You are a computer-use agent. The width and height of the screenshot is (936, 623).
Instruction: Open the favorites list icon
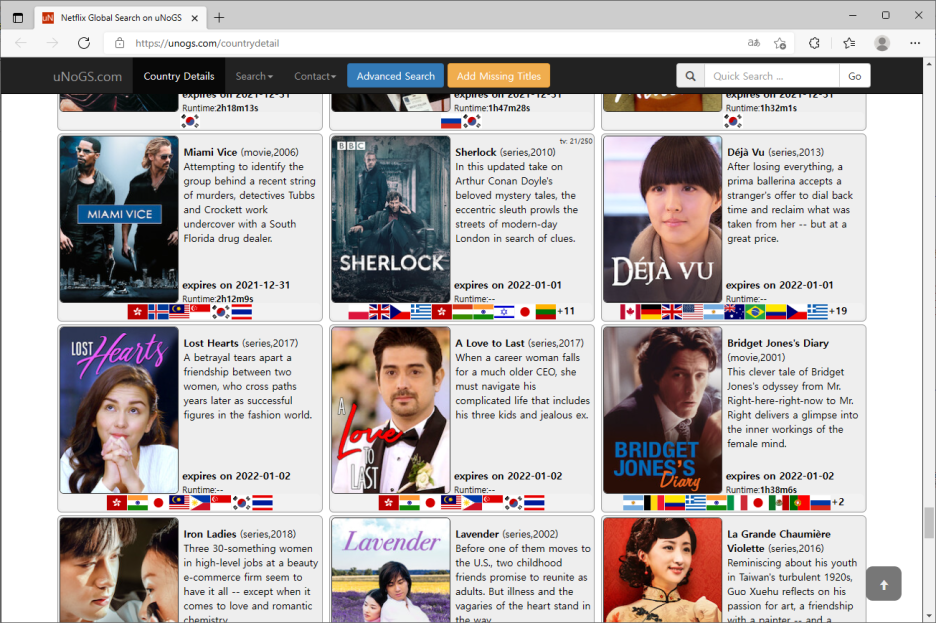pos(849,43)
